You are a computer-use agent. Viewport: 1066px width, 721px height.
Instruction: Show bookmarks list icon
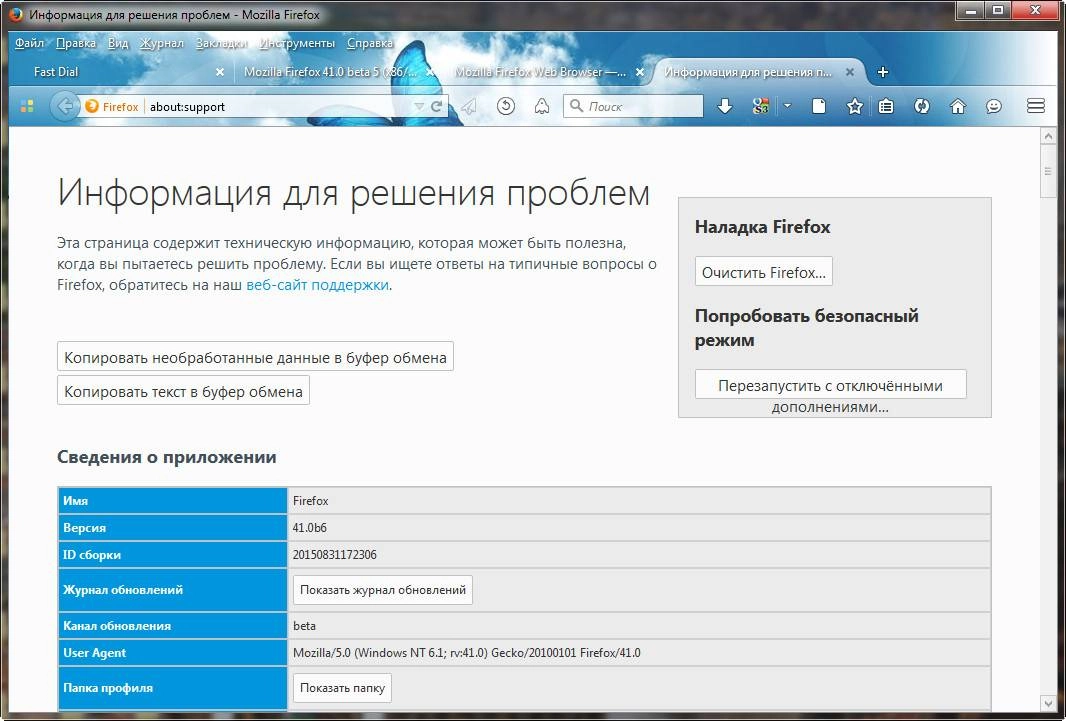885,107
